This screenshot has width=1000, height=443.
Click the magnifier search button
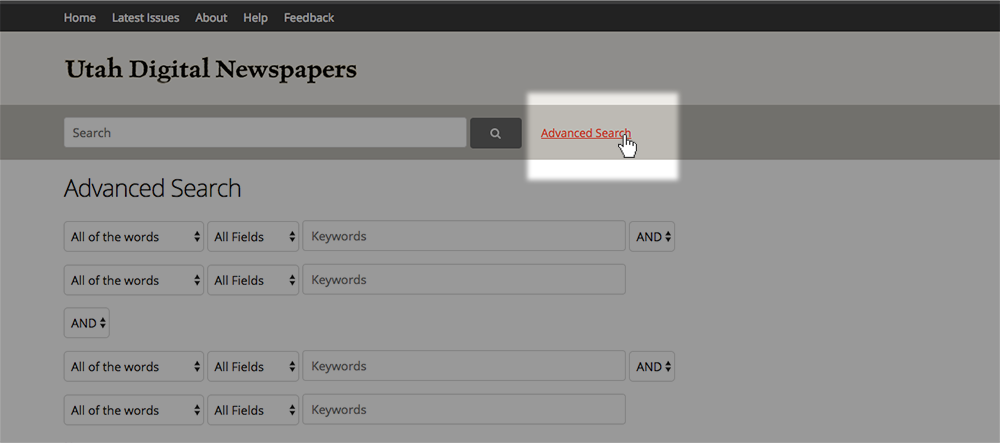[x=496, y=133]
